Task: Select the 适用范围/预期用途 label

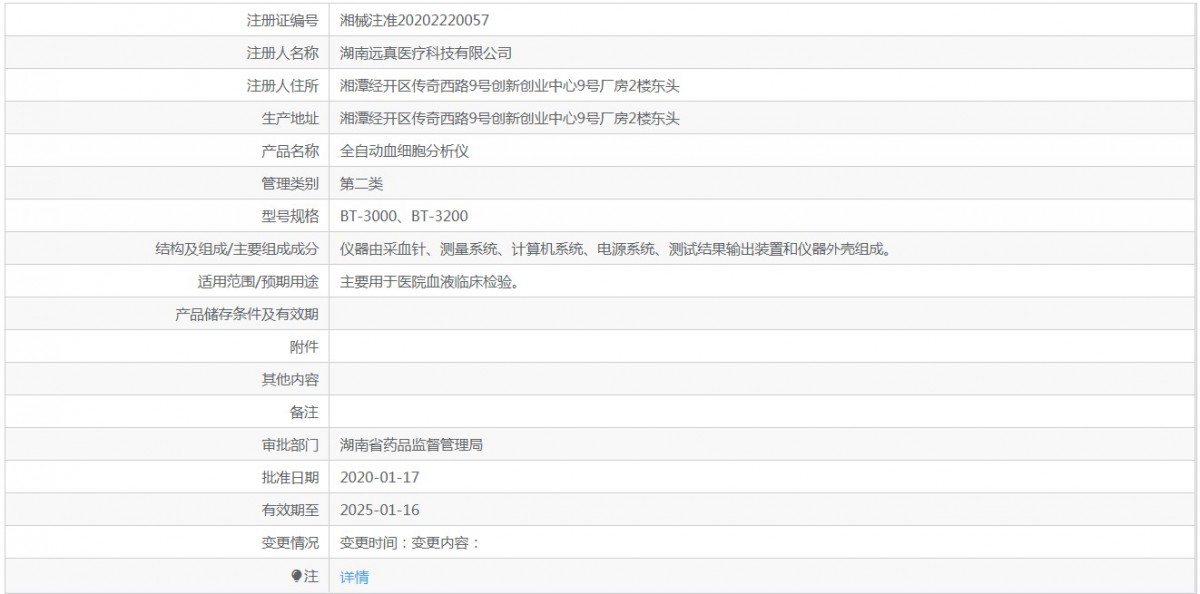Action: pyautogui.click(x=259, y=282)
